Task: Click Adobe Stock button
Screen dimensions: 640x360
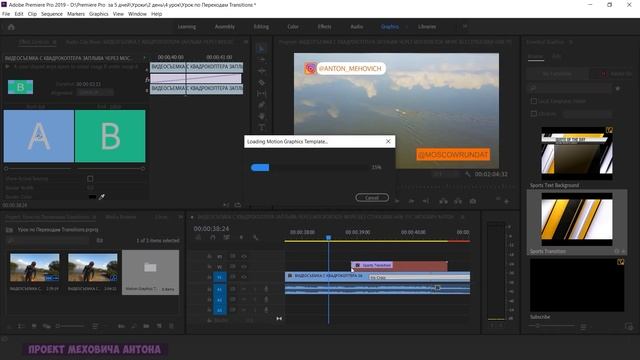Action: (x=611, y=74)
